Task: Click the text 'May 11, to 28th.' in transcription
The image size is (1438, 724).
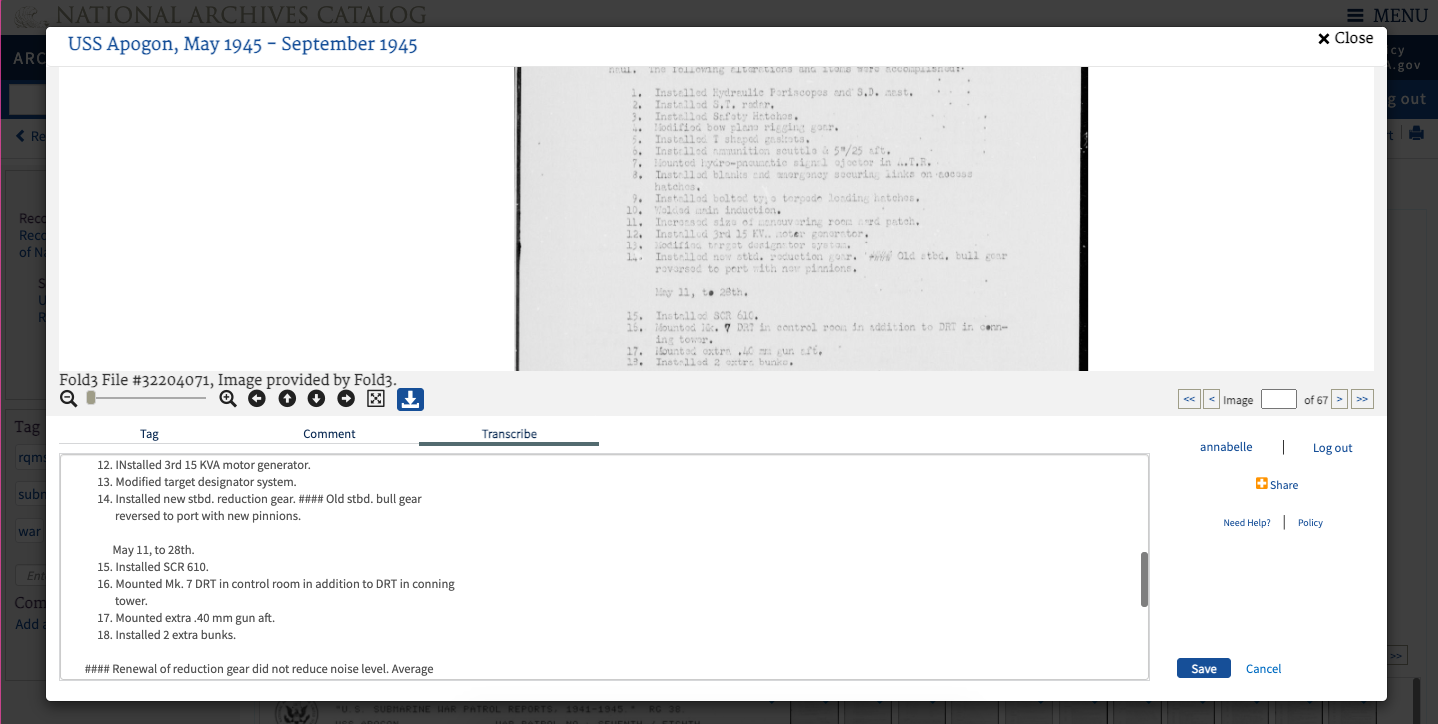Action: 154,550
